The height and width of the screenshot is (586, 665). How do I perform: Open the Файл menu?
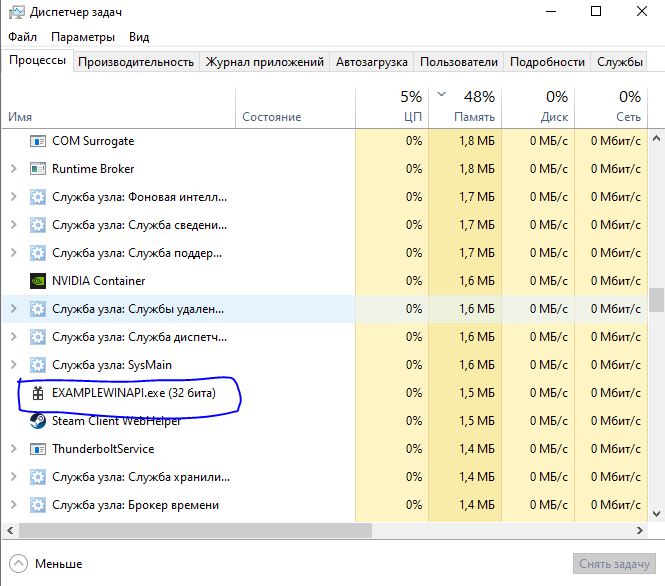22,37
